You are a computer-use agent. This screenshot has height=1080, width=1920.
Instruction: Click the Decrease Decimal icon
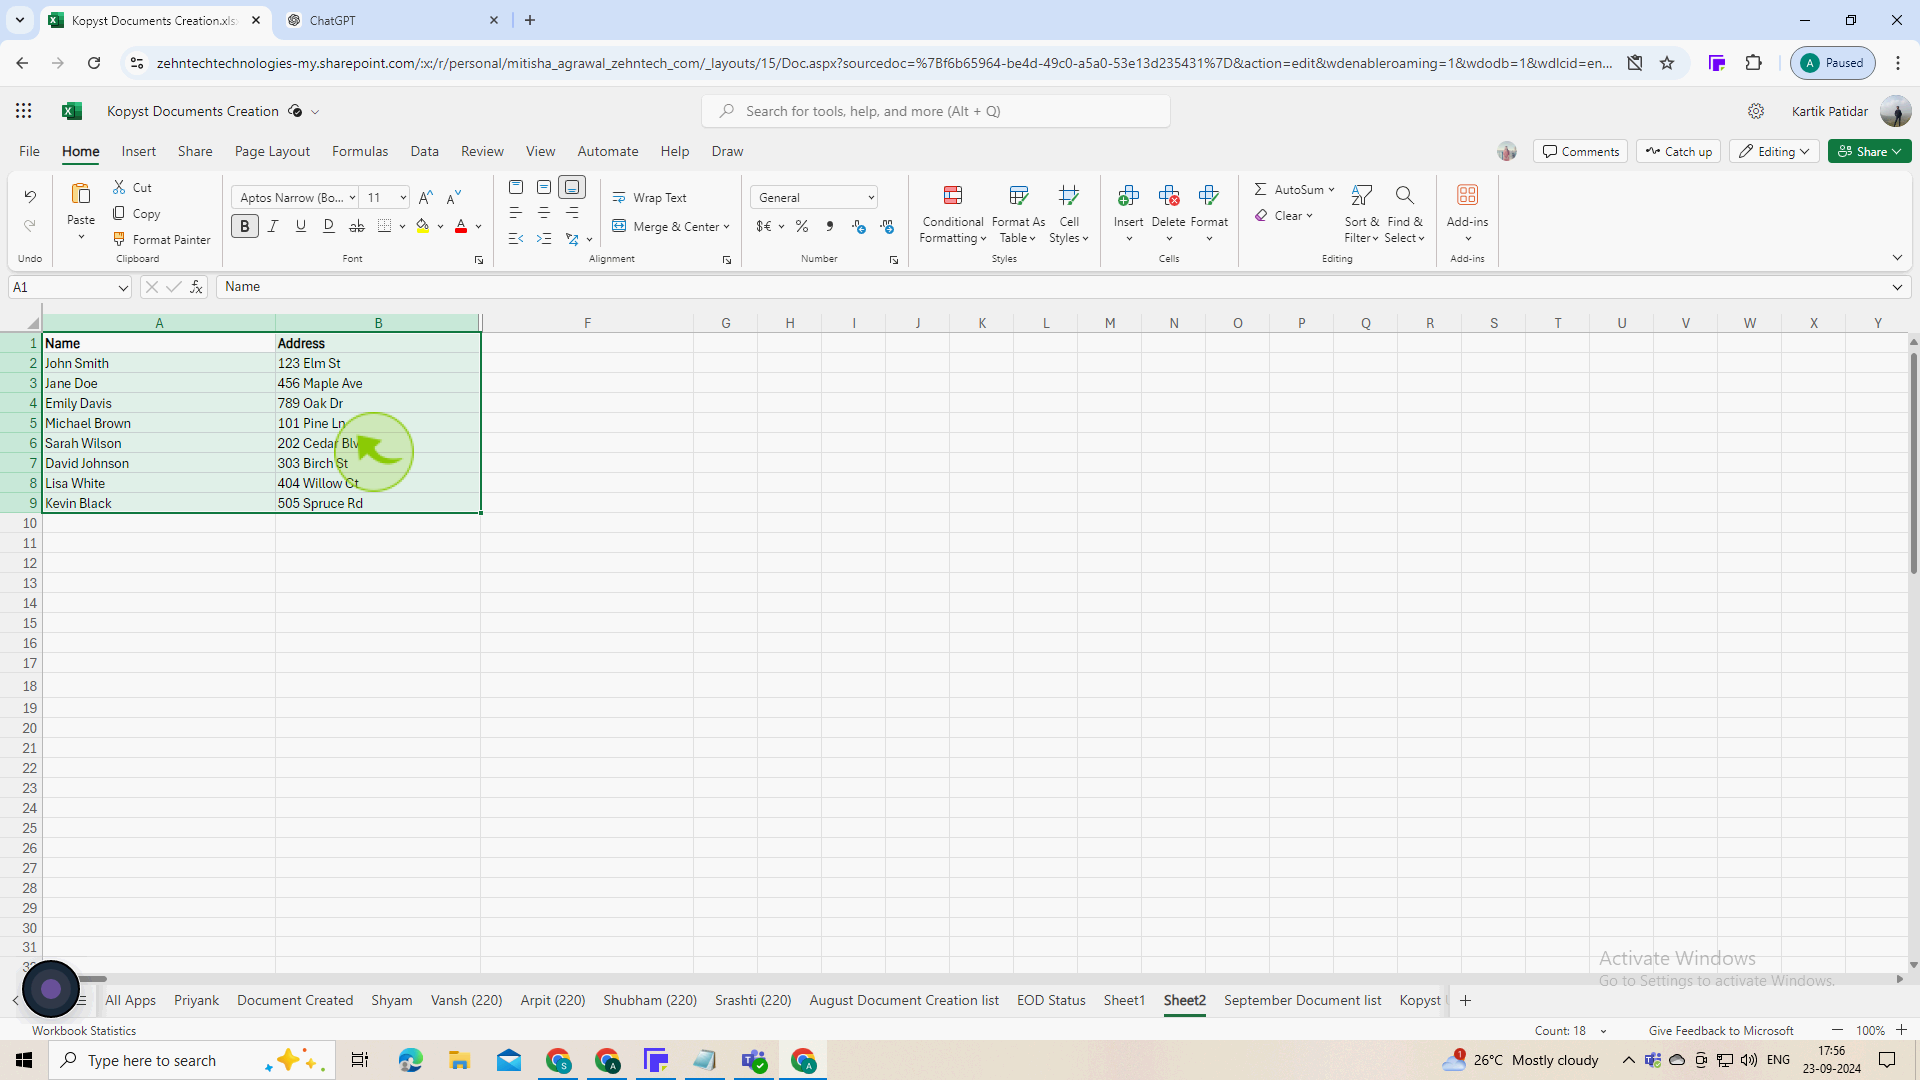(887, 227)
